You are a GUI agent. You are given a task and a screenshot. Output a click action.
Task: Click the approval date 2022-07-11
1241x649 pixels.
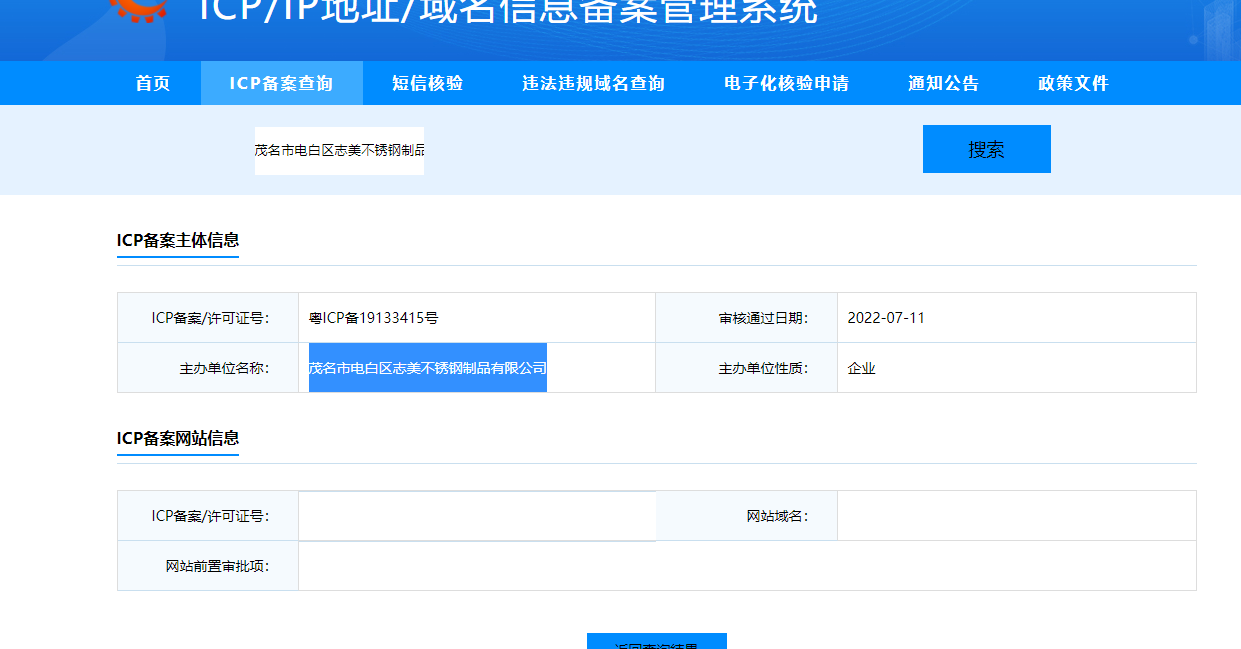pos(885,318)
